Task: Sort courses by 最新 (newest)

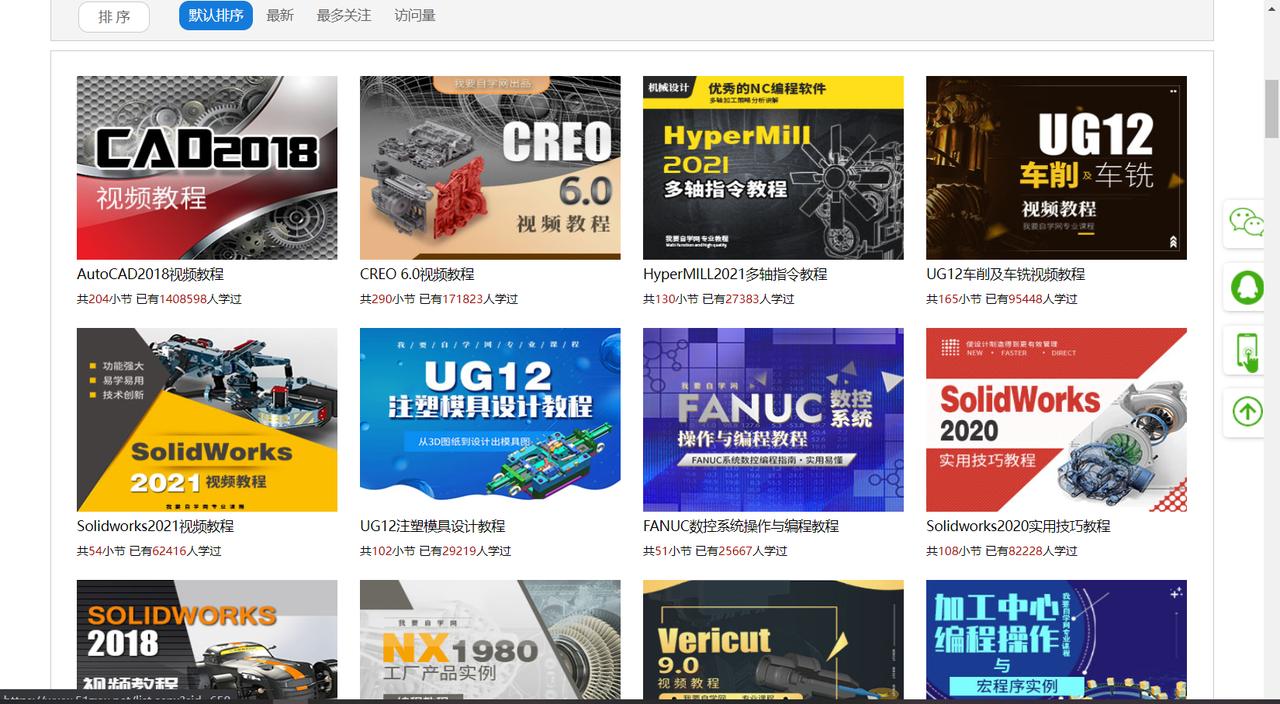Action: pyautogui.click(x=280, y=16)
